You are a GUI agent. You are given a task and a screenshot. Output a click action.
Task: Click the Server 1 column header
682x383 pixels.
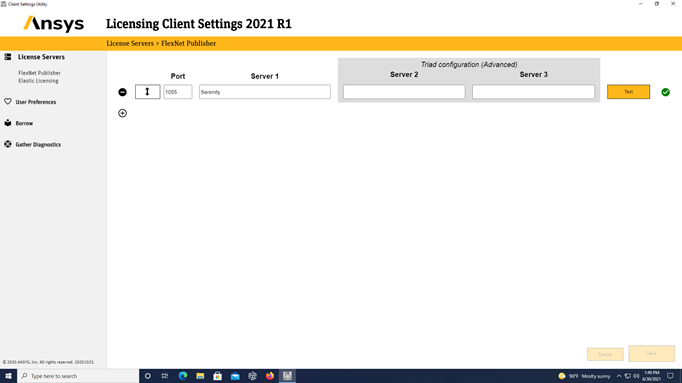[x=264, y=76]
